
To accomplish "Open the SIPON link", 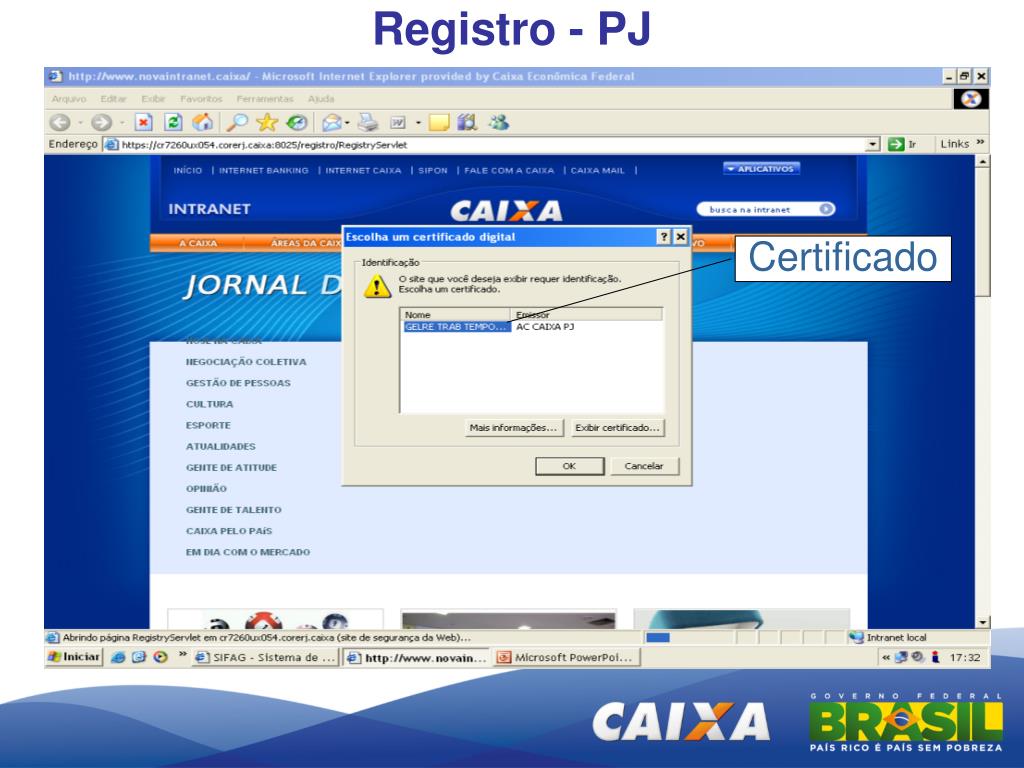I will coord(432,170).
